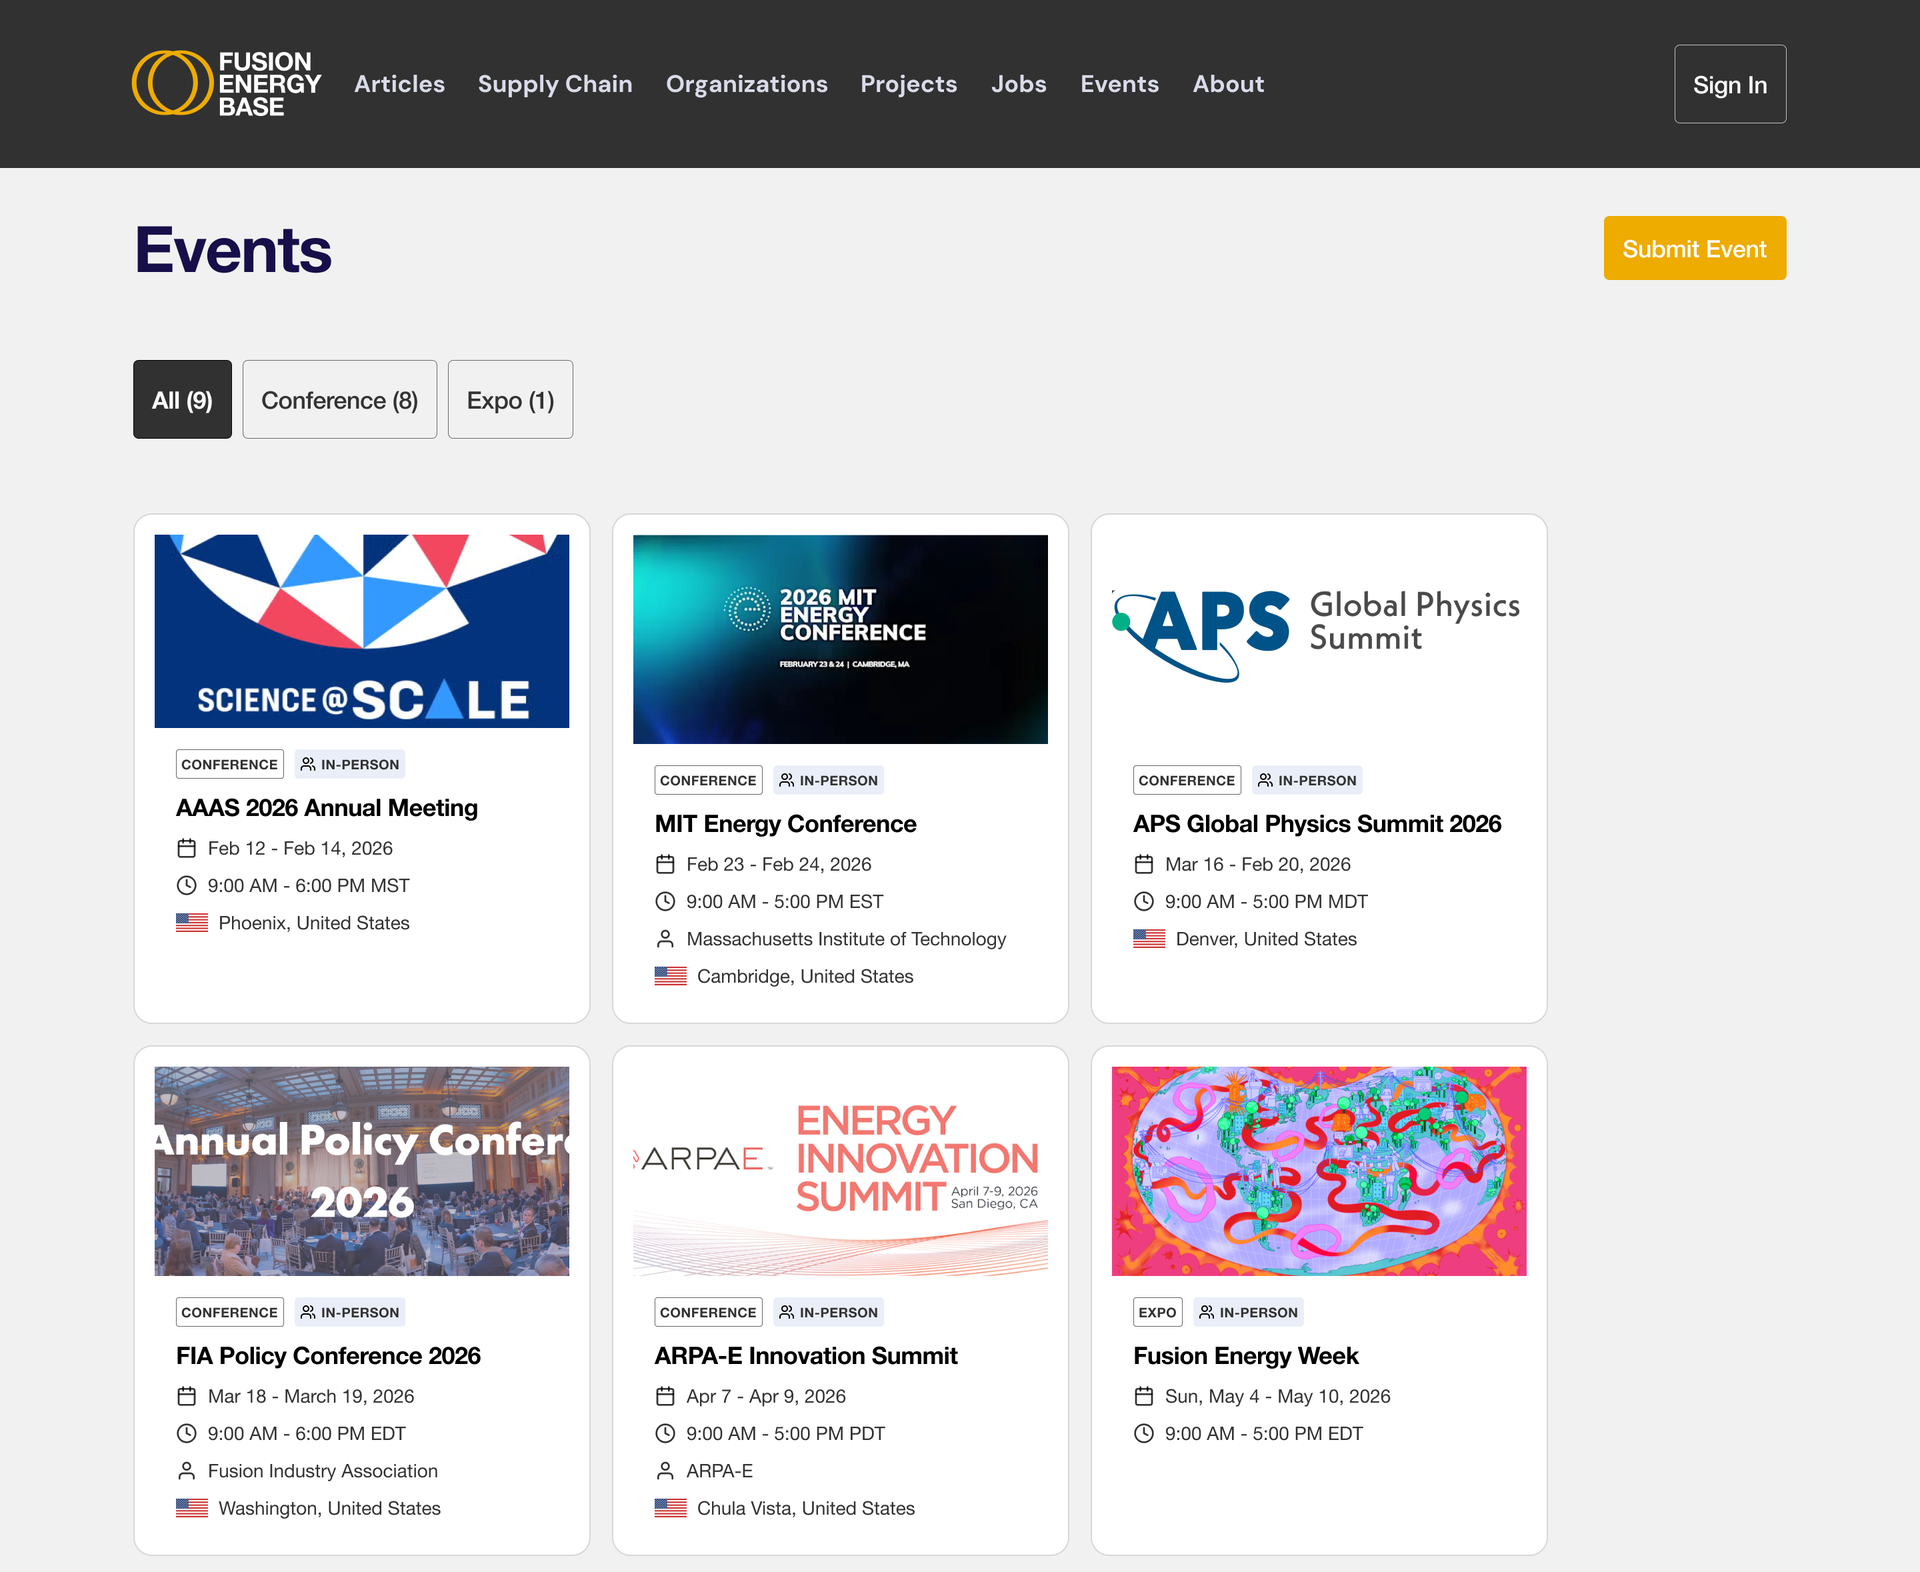Filter events by Conference (8)
Viewport: 1920px width, 1572px height.
click(x=340, y=399)
